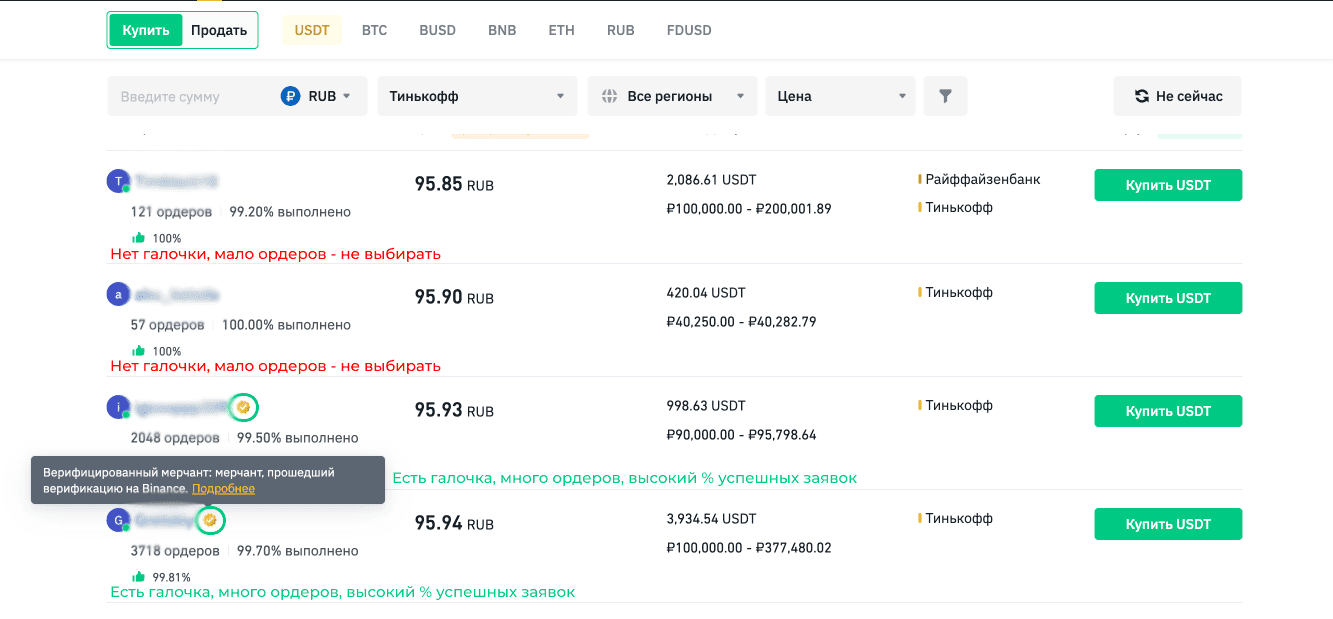This screenshot has height=619, width=1333.
Task: Click the 'Не сейчас' refresh button
Action: click(1177, 96)
